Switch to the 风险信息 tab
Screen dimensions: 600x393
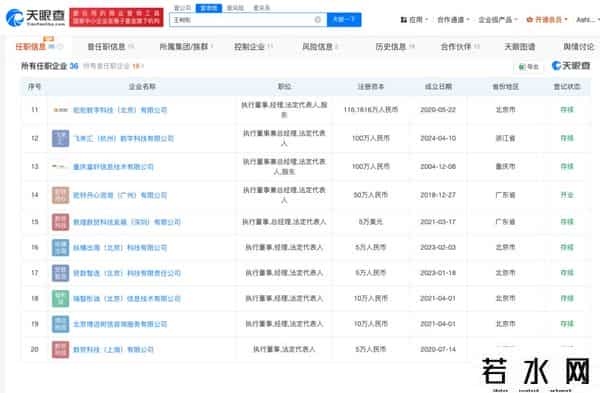321,47
